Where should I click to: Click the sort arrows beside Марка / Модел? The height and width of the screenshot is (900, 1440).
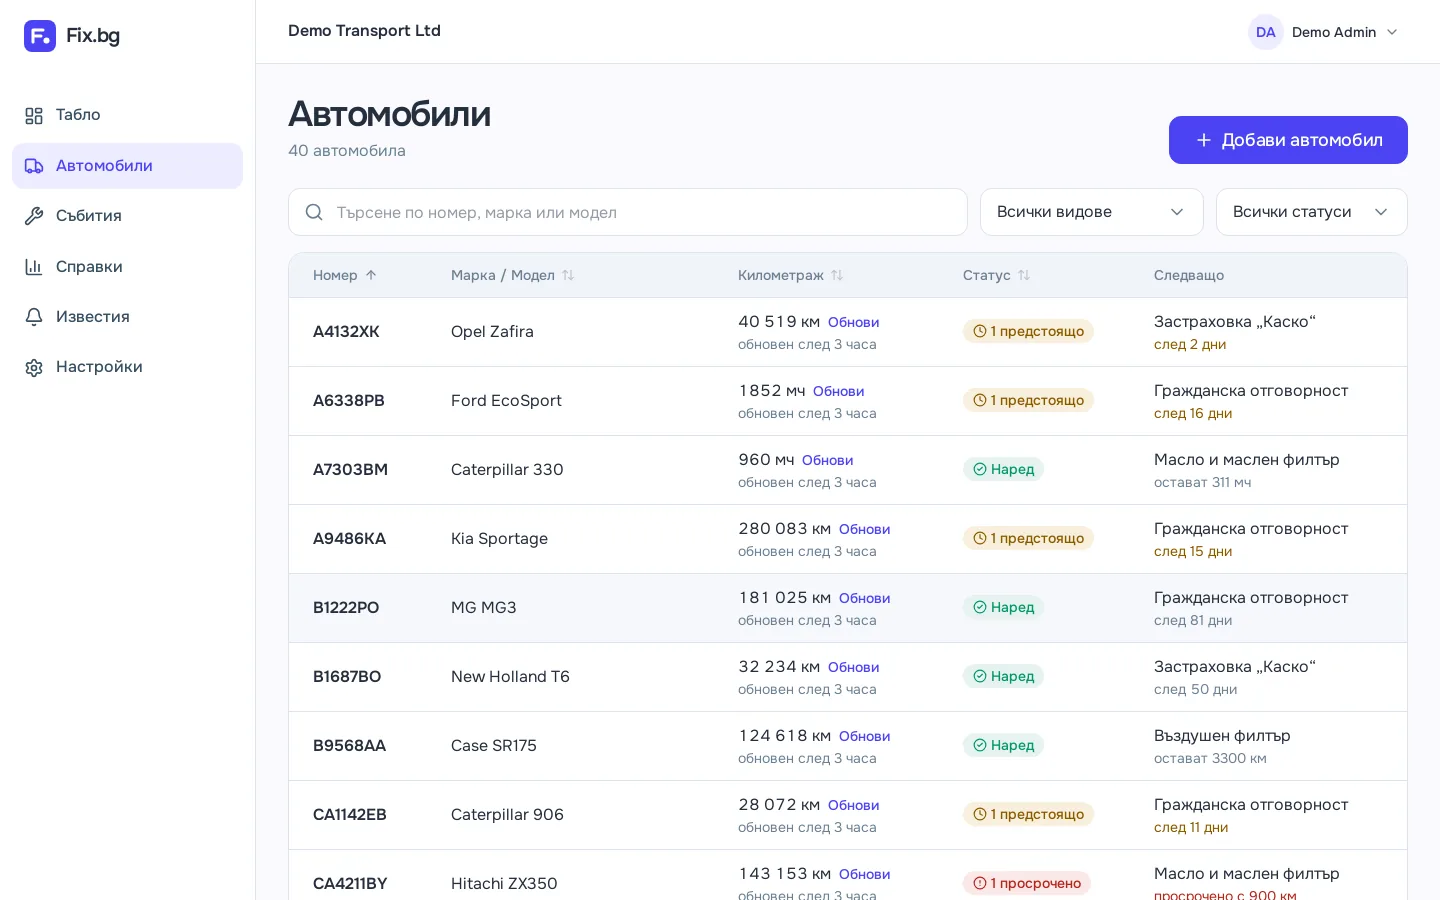click(568, 275)
